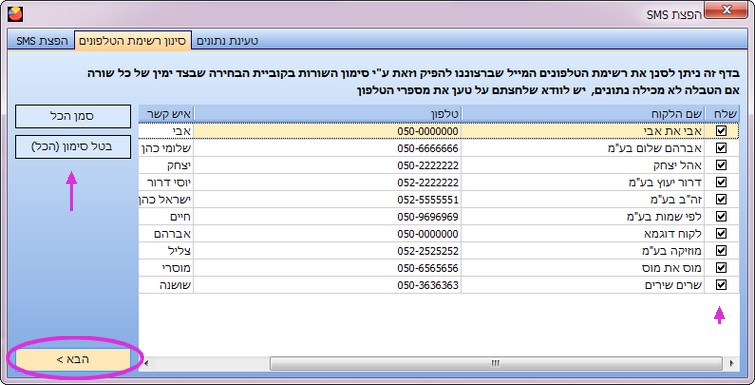Click phone number 050-6565656
The width and height of the screenshot is (755, 385).
(x=428, y=268)
